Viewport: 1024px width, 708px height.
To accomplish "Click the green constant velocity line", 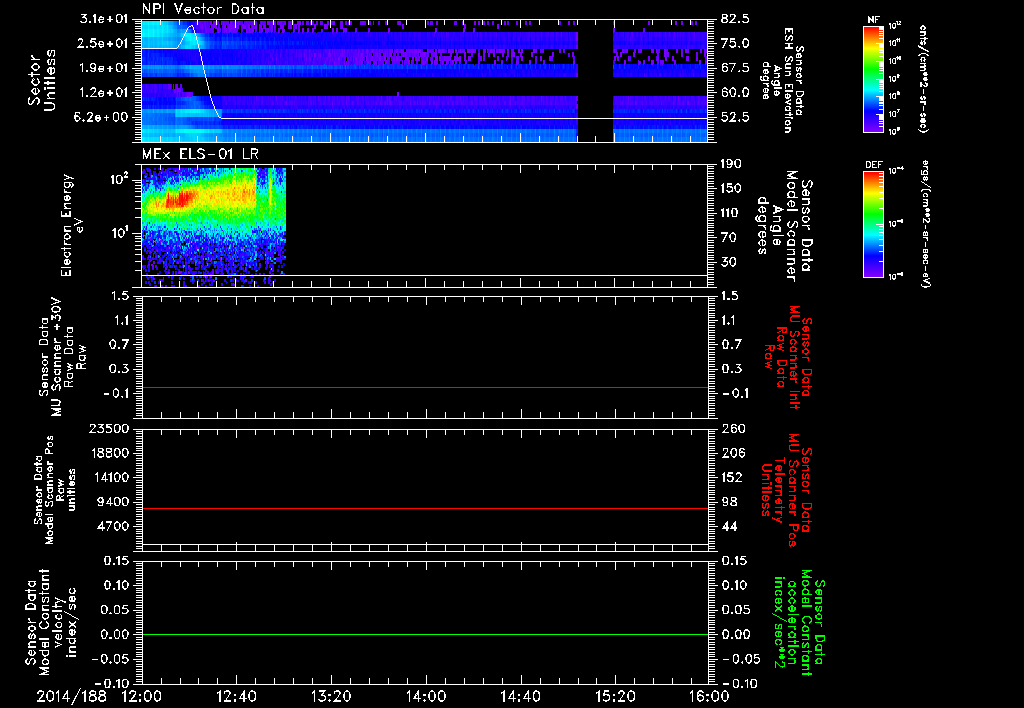I will tap(424, 634).
